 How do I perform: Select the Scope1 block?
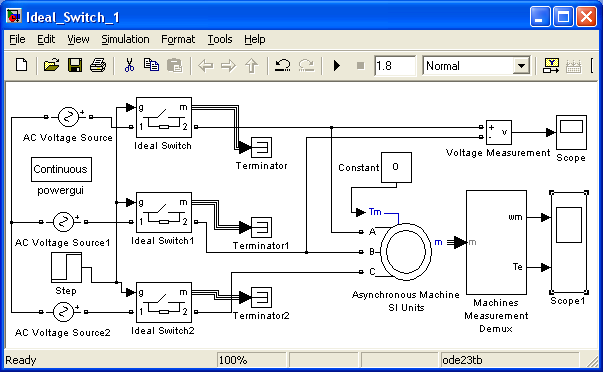pos(569,242)
